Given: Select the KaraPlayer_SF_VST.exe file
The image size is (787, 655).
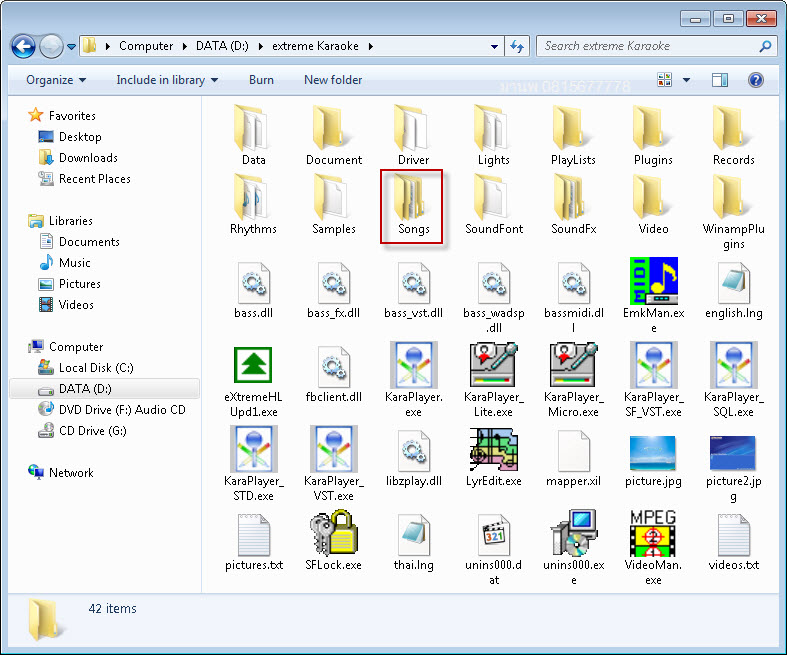Looking at the screenshot, I should (653, 380).
